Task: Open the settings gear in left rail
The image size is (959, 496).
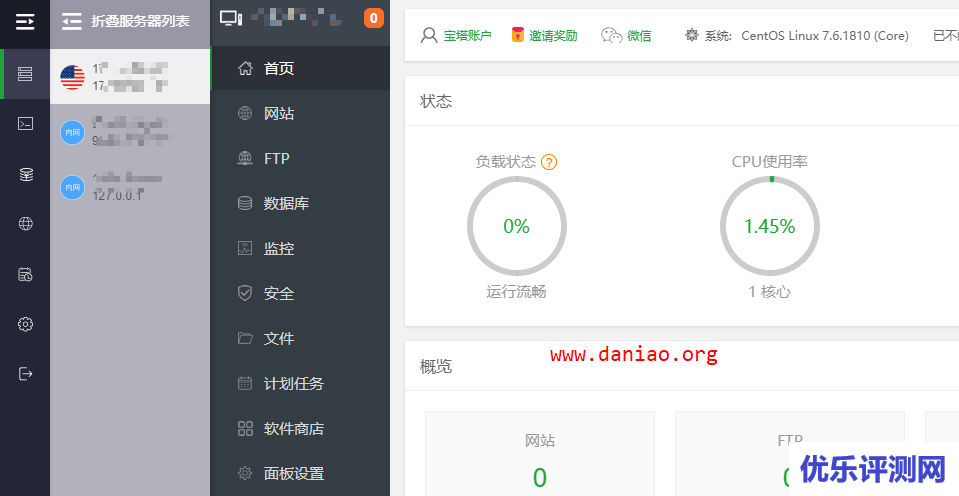Action: (x=25, y=324)
